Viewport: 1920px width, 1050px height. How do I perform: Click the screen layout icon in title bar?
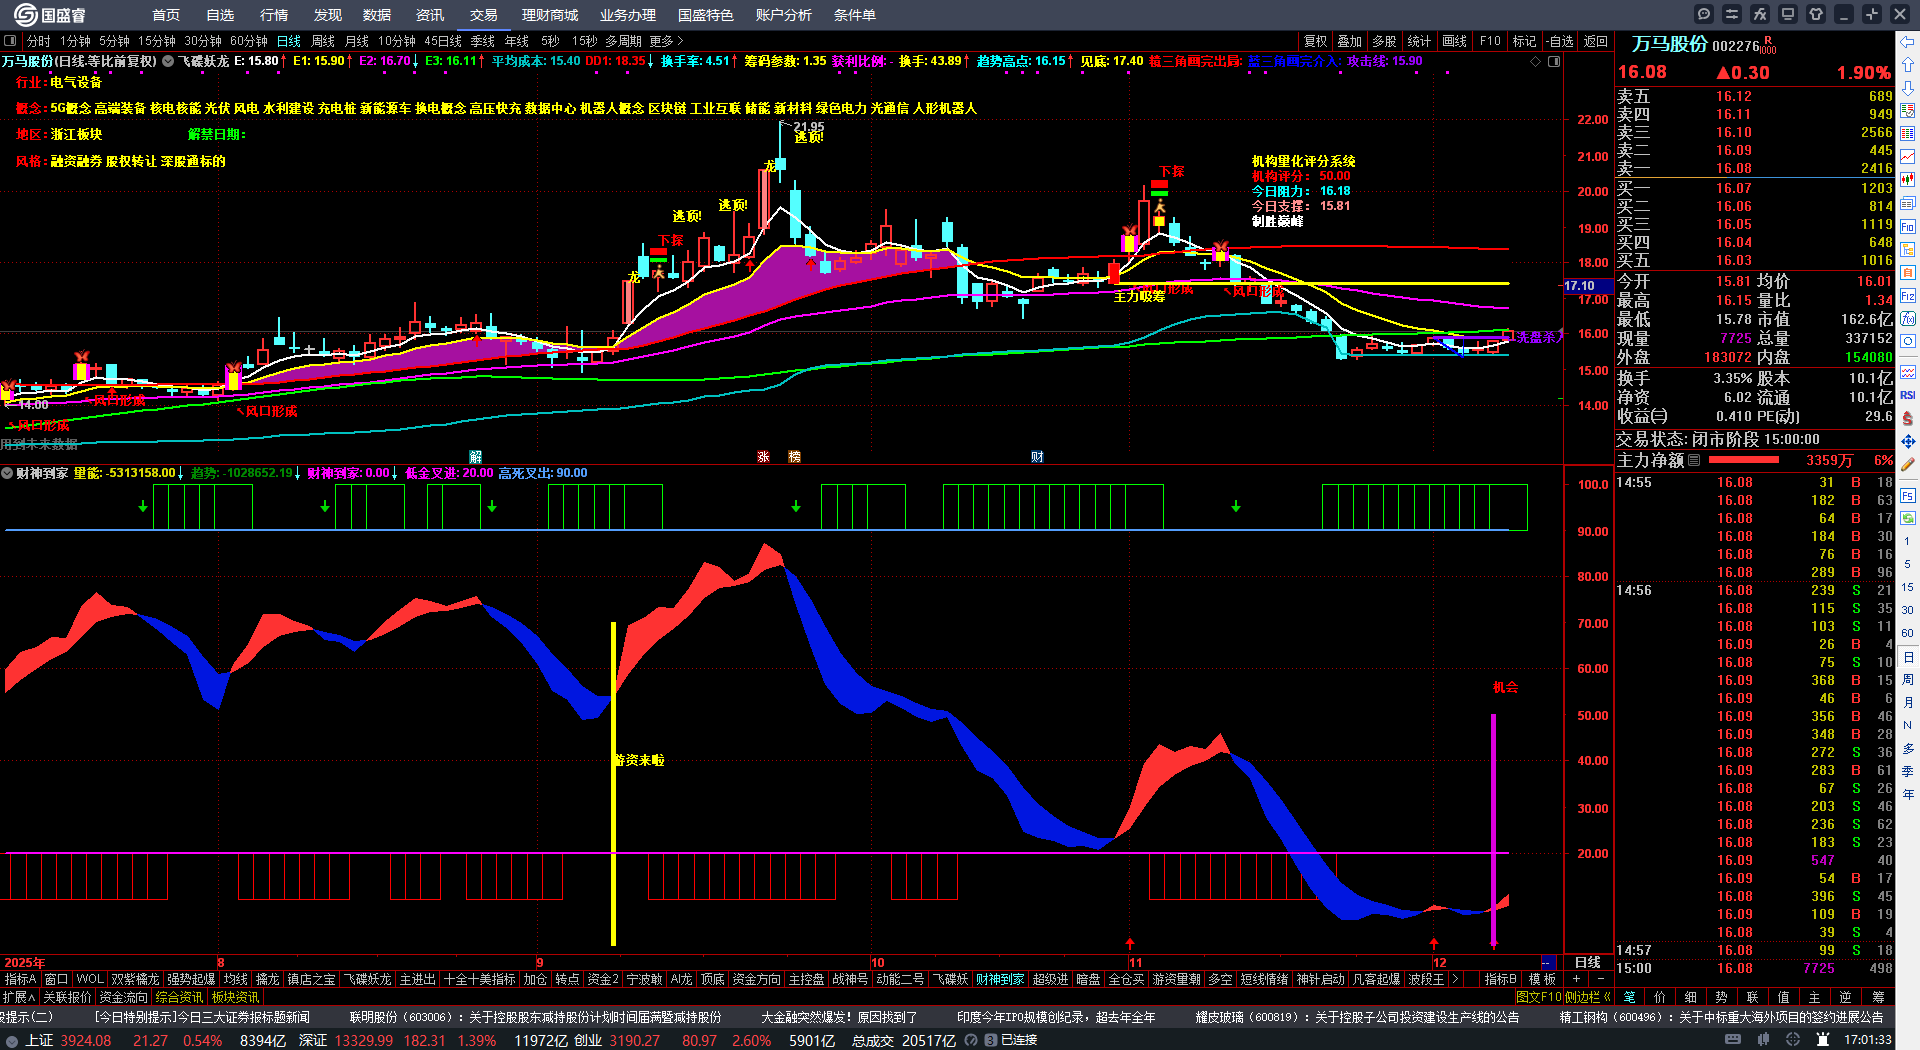(x=1788, y=14)
